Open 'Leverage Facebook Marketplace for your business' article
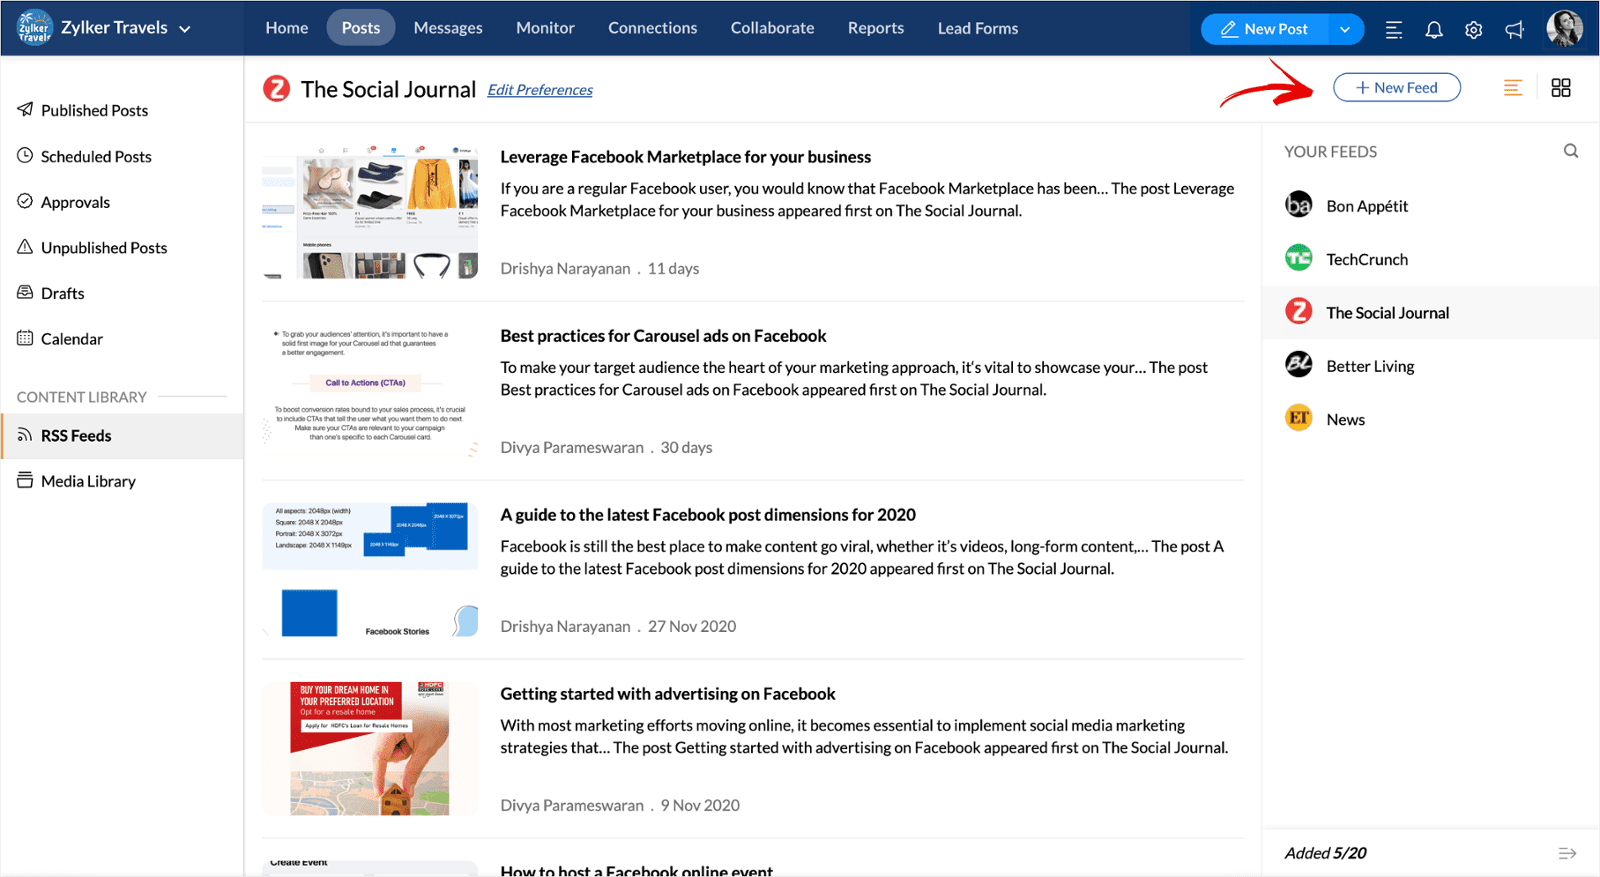Screen dimensions: 1600x877 click(686, 157)
